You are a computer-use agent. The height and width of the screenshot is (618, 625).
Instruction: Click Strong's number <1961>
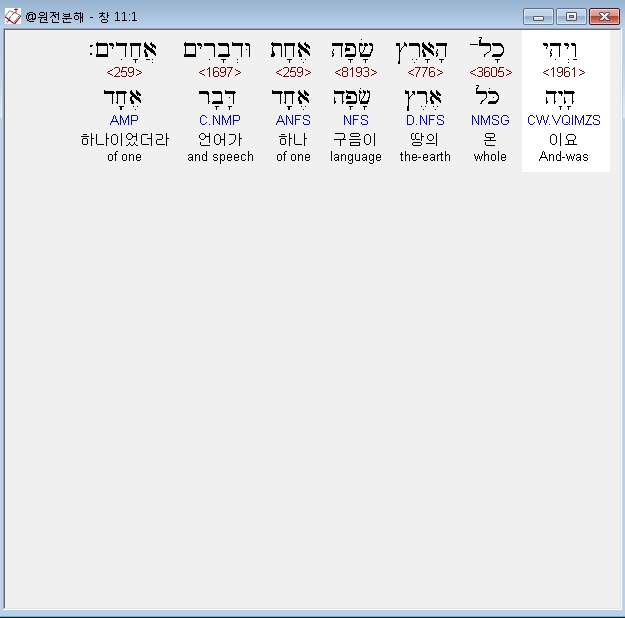click(x=564, y=72)
